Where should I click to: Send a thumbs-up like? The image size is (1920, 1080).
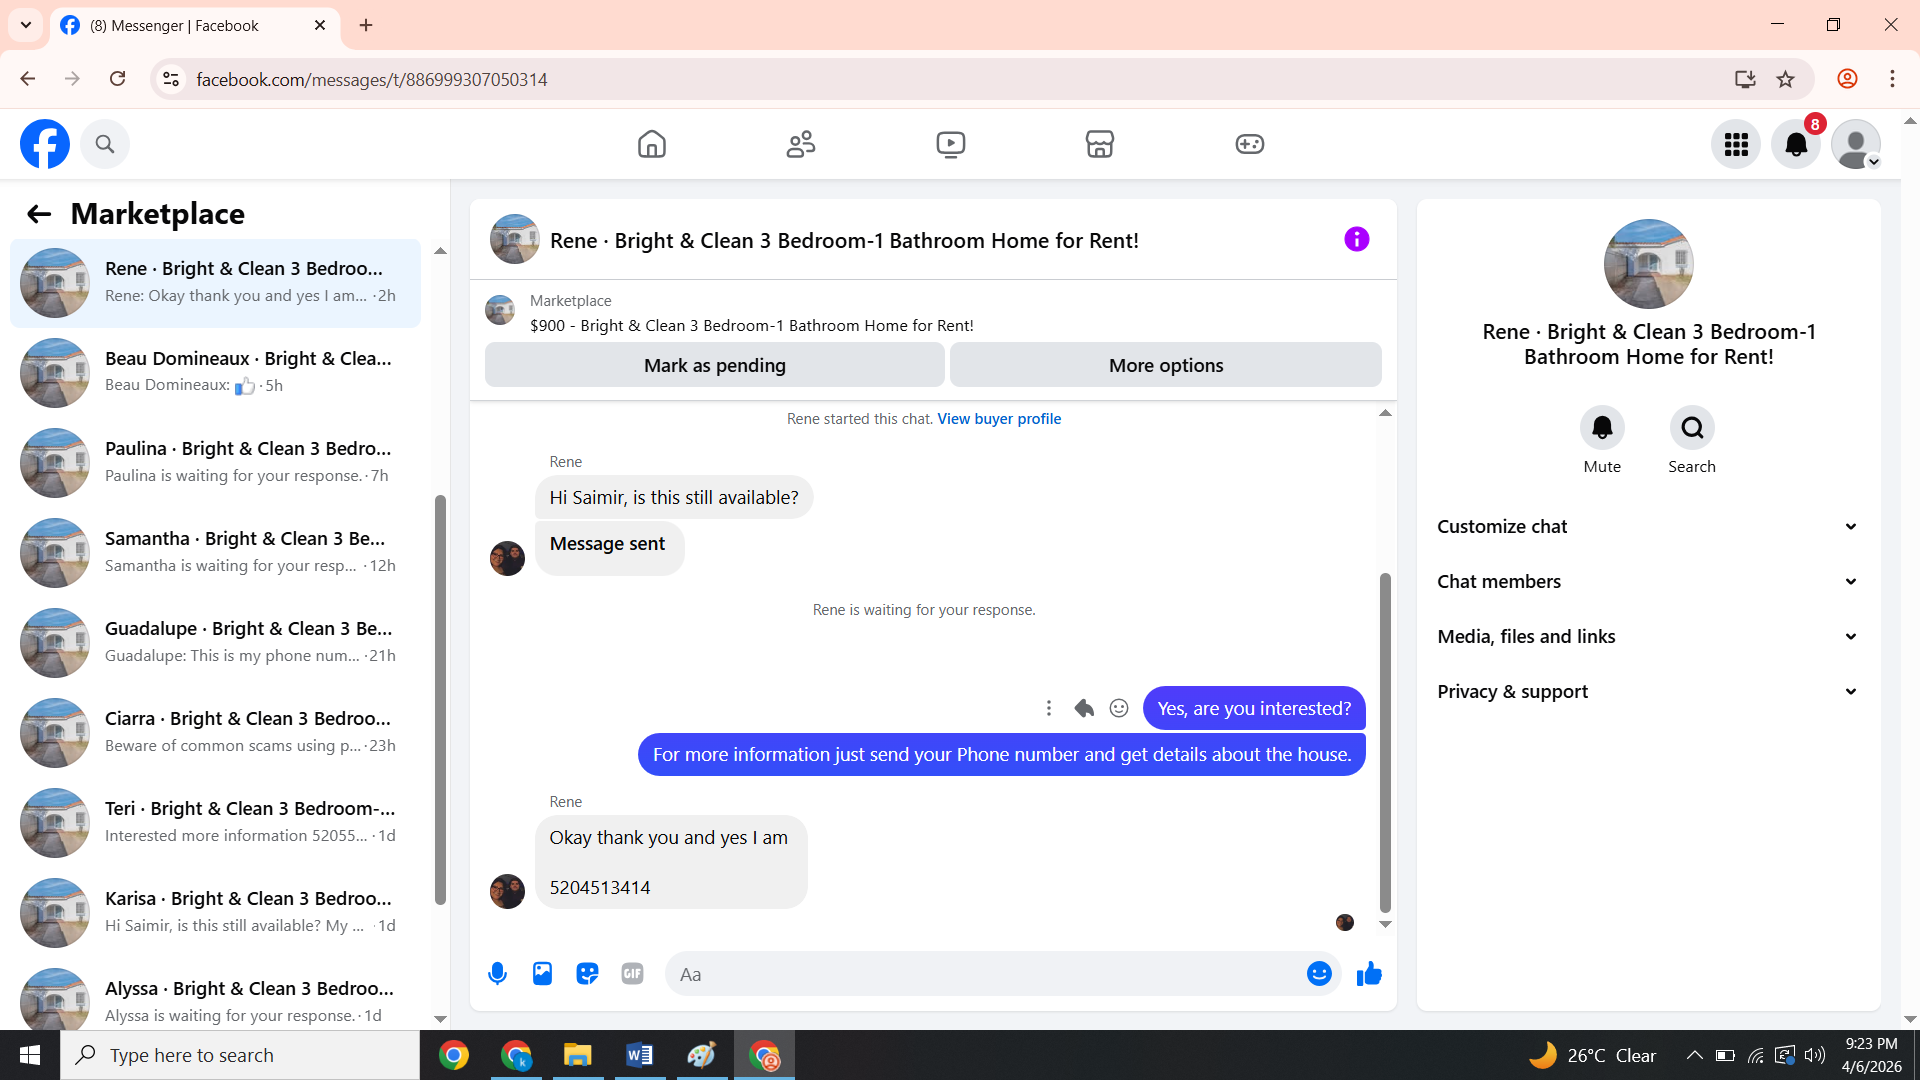(x=1369, y=974)
